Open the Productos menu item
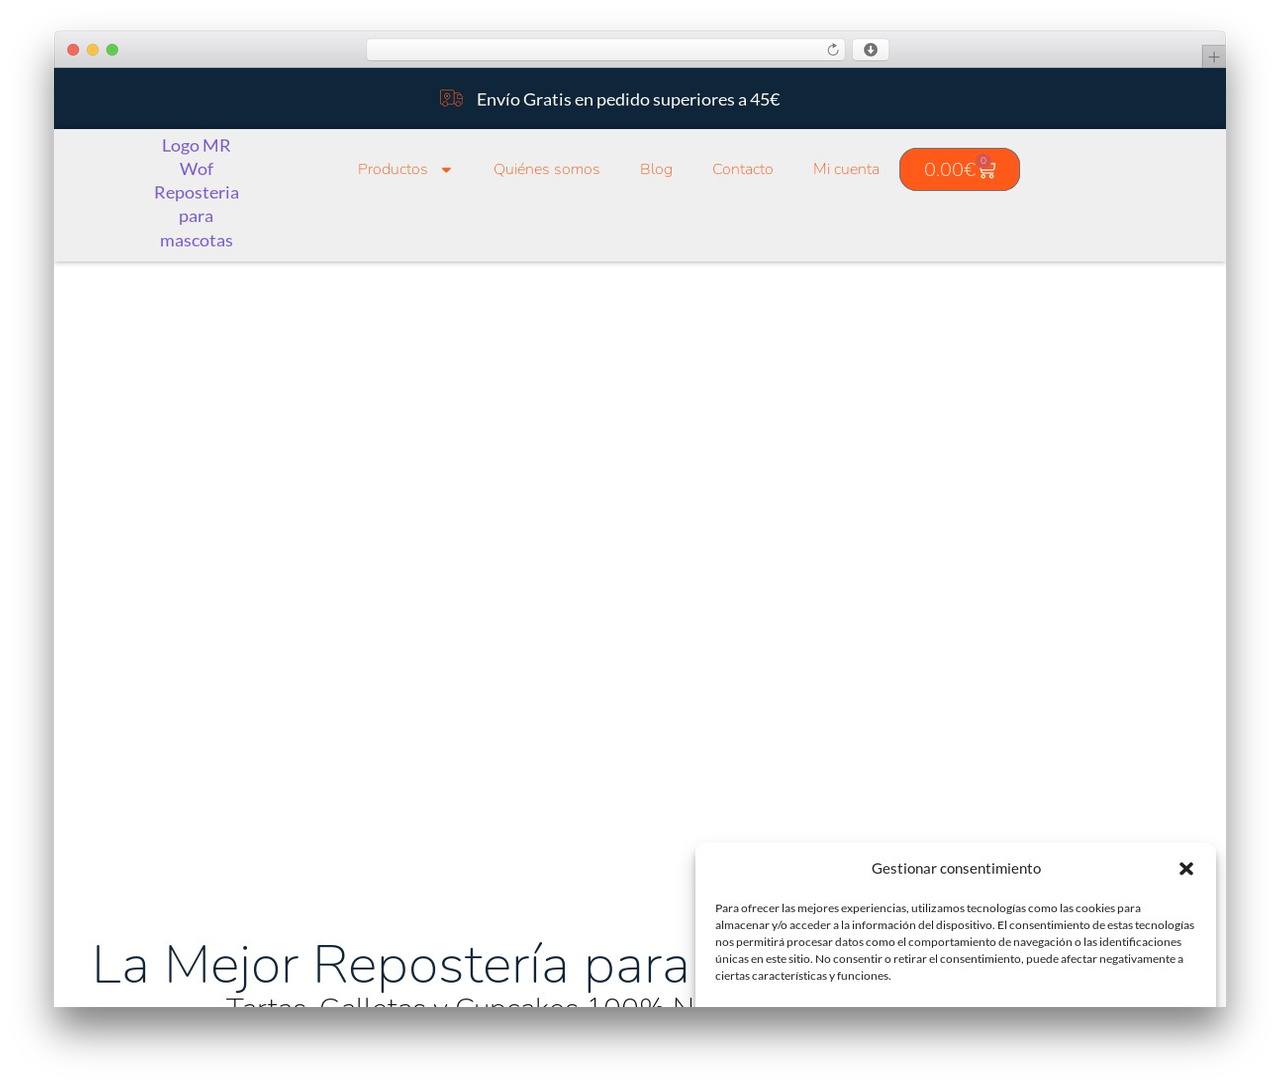The height and width of the screenshot is (1084, 1280). pos(393,170)
